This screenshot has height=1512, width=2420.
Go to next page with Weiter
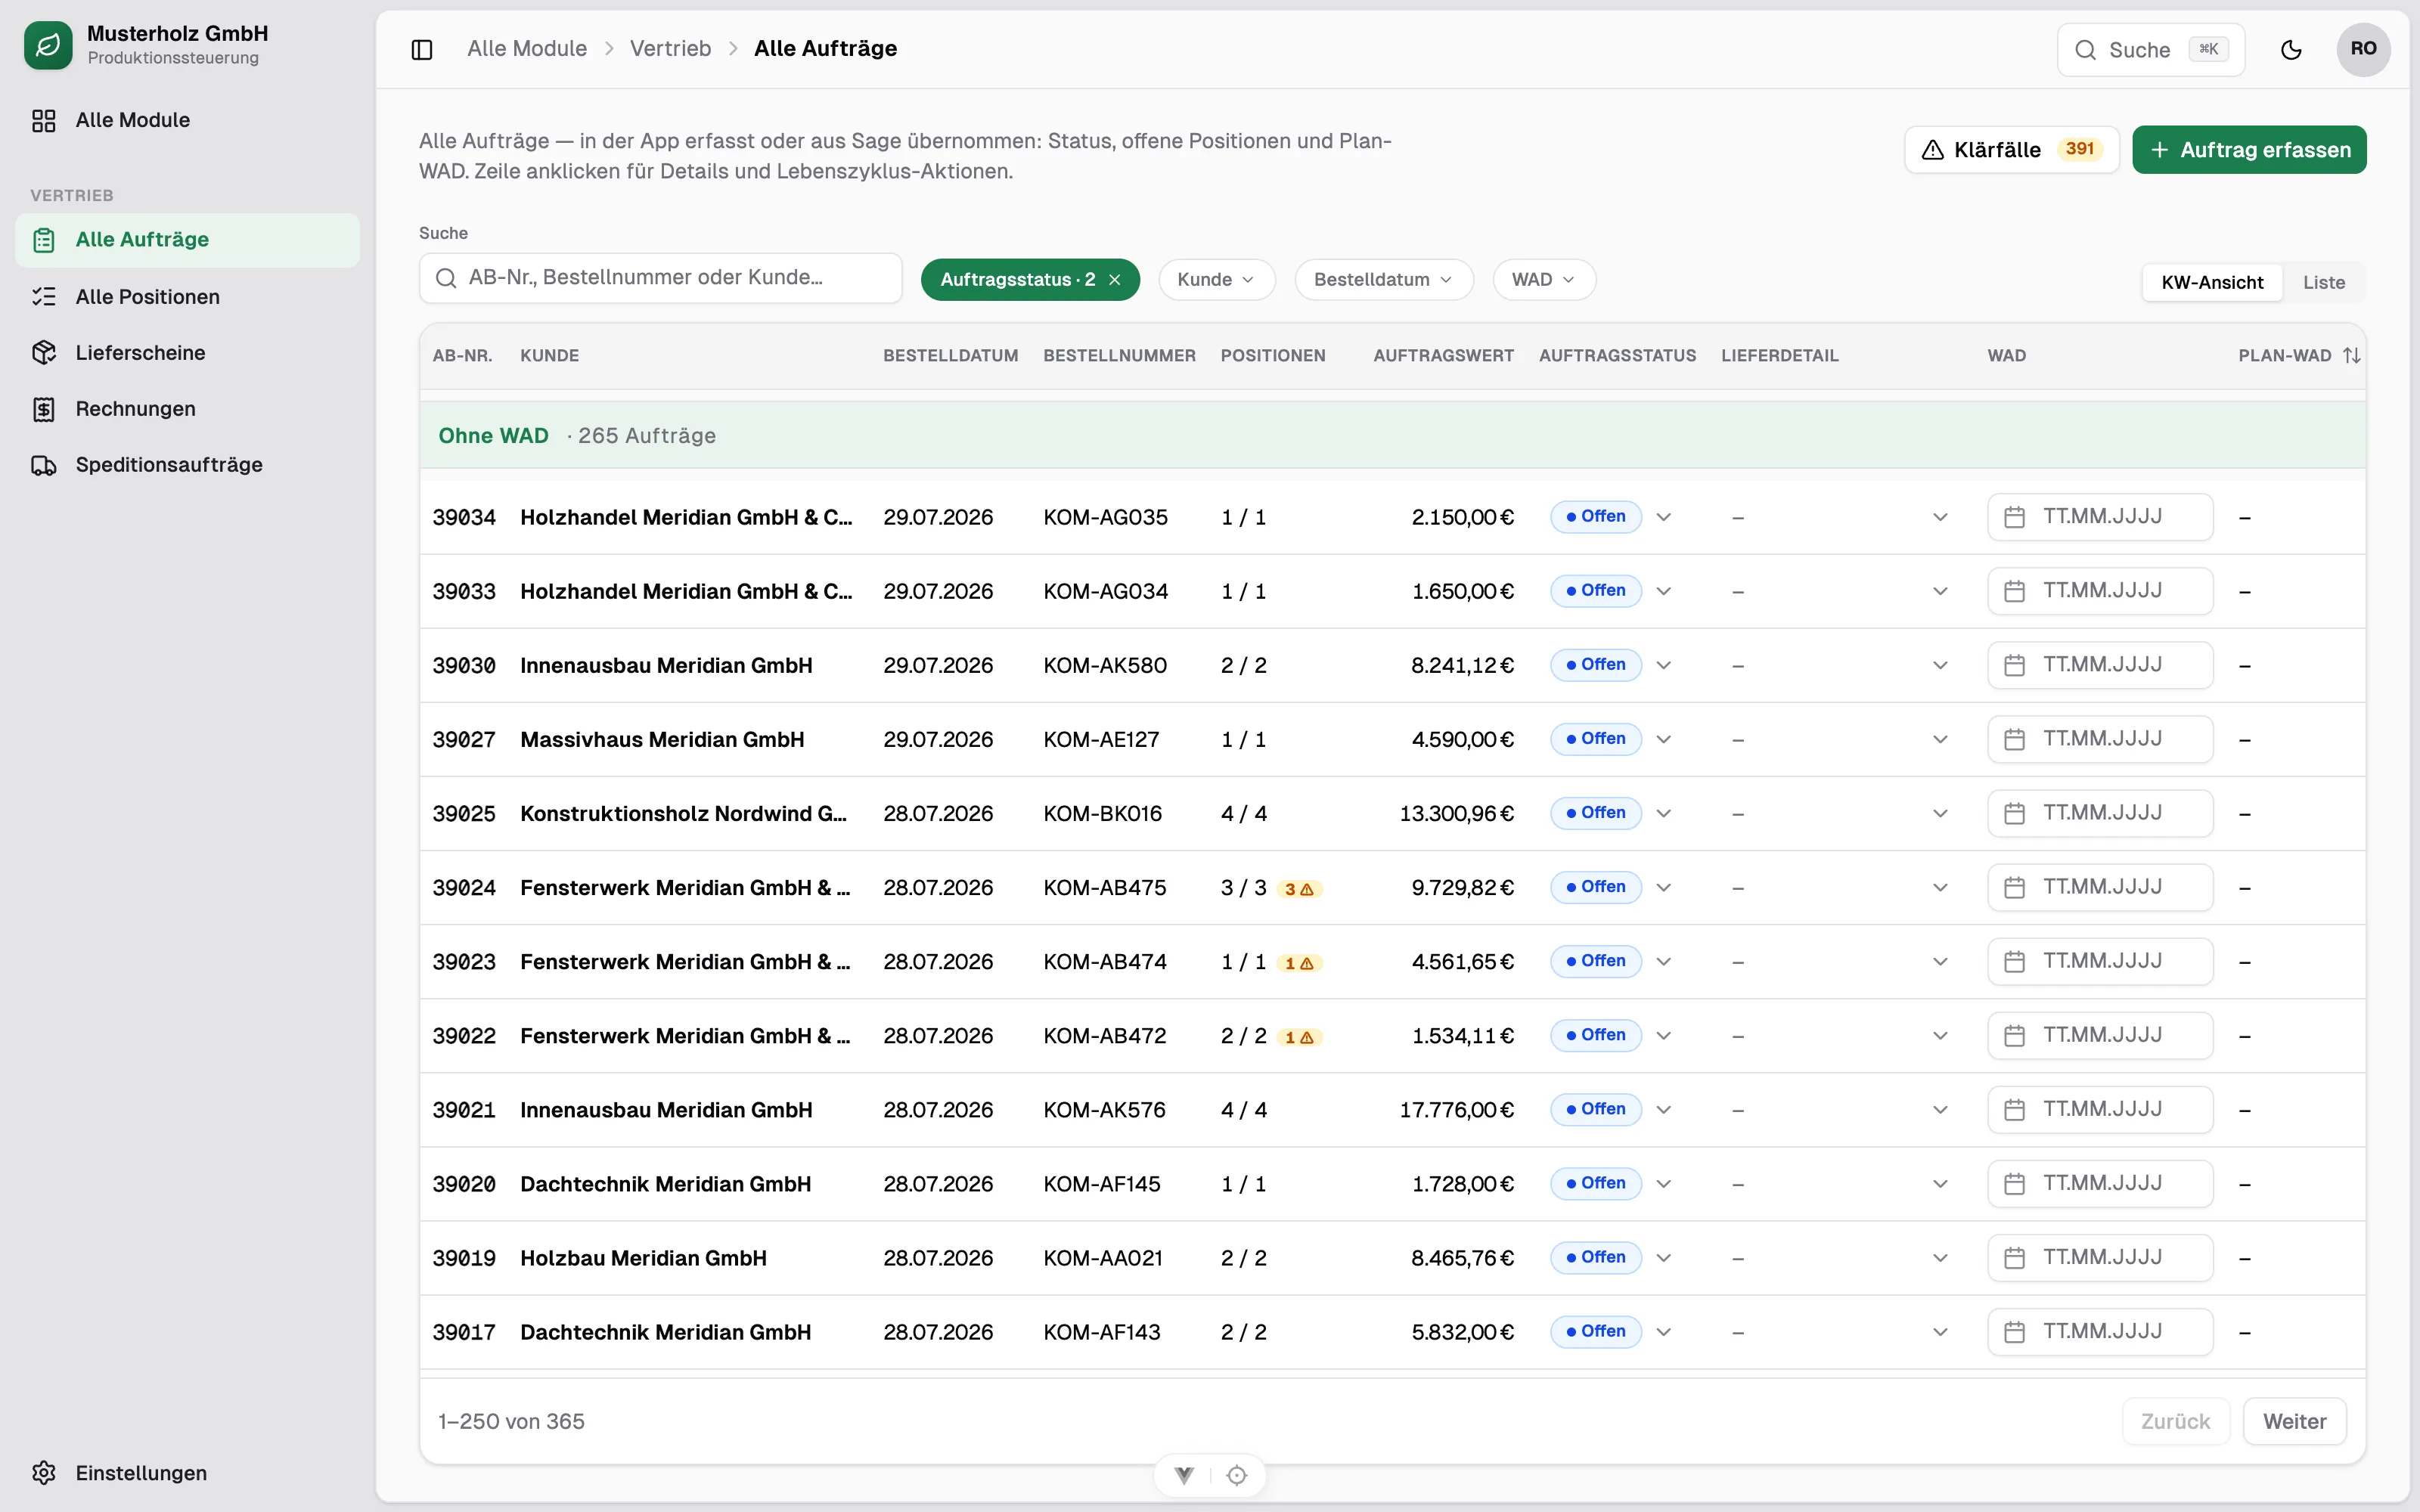2294,1422
